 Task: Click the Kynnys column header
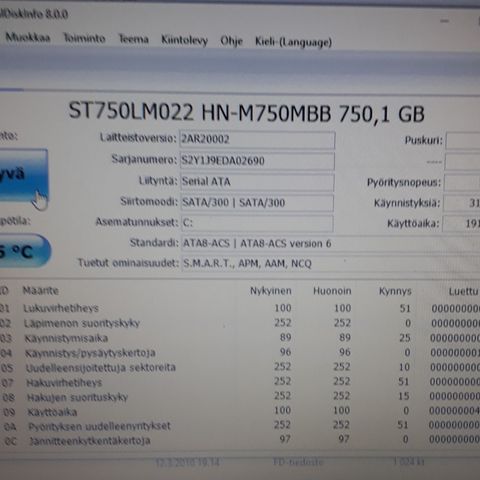pyautogui.click(x=395, y=291)
